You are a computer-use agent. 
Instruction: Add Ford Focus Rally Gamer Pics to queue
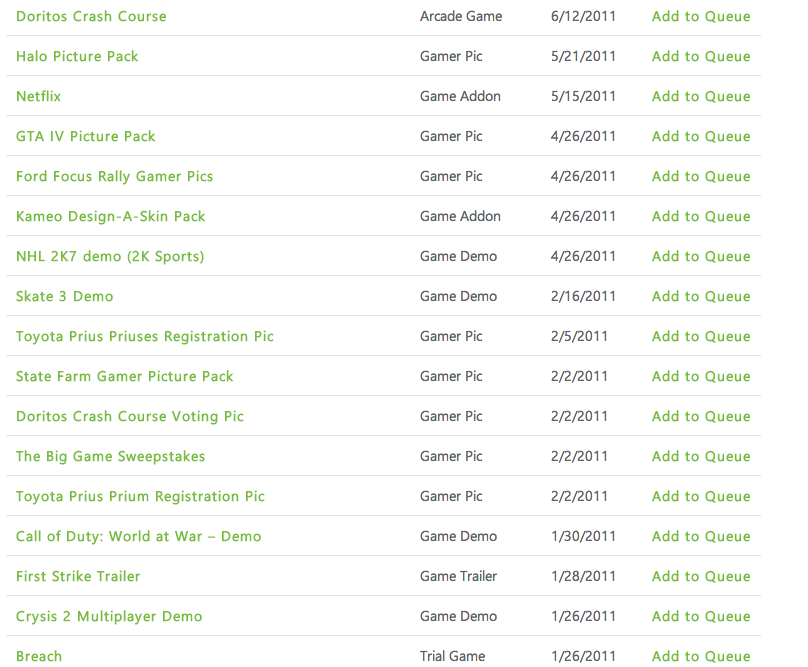point(701,176)
